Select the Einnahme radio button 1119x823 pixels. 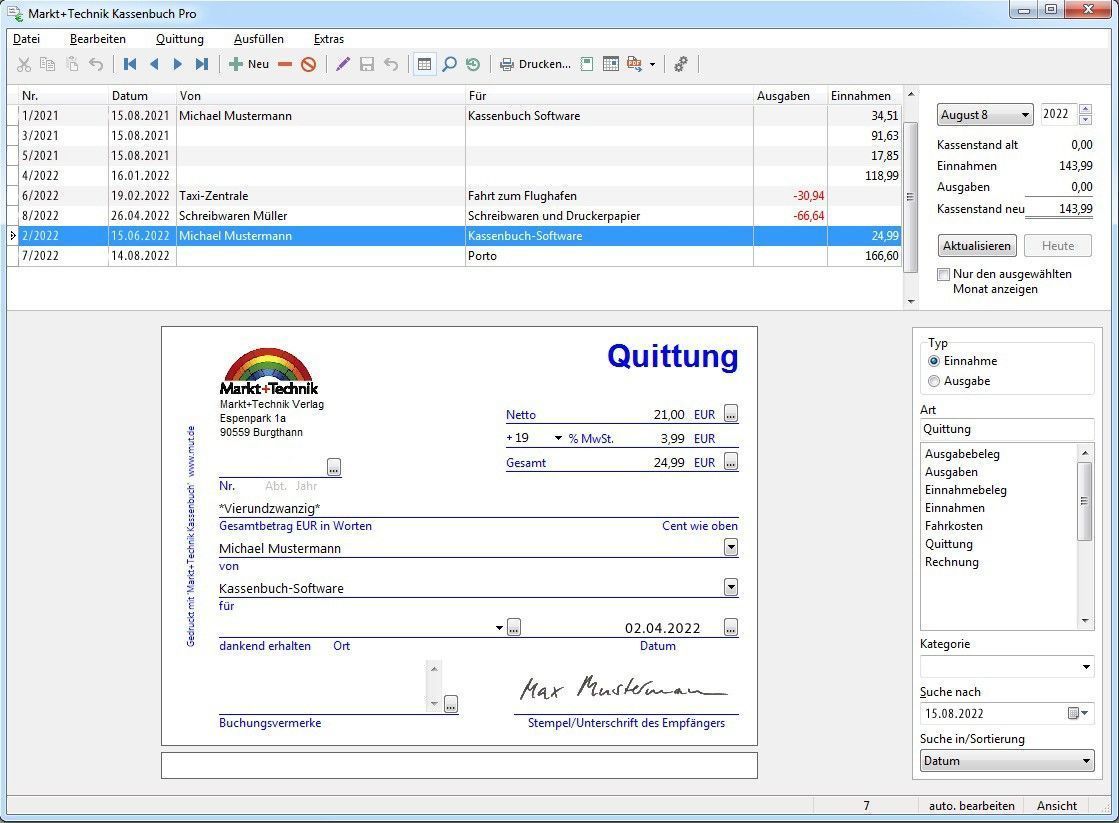(935, 361)
